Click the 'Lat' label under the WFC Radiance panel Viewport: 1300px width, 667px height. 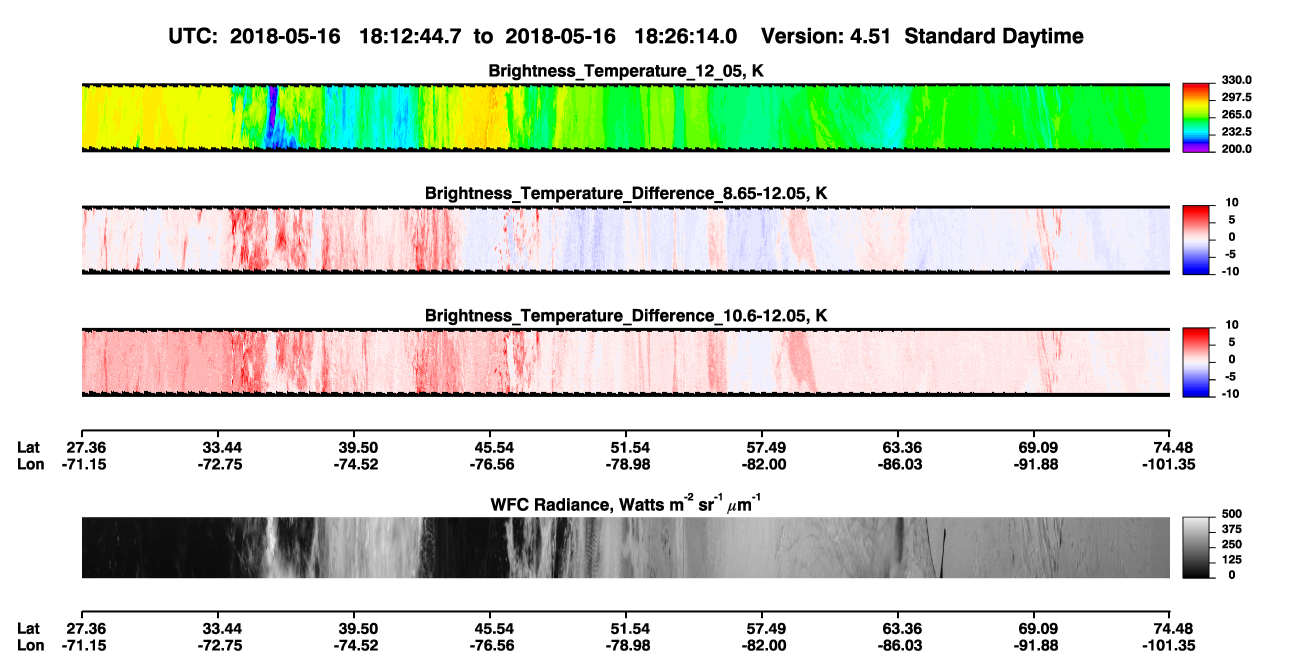(29, 628)
